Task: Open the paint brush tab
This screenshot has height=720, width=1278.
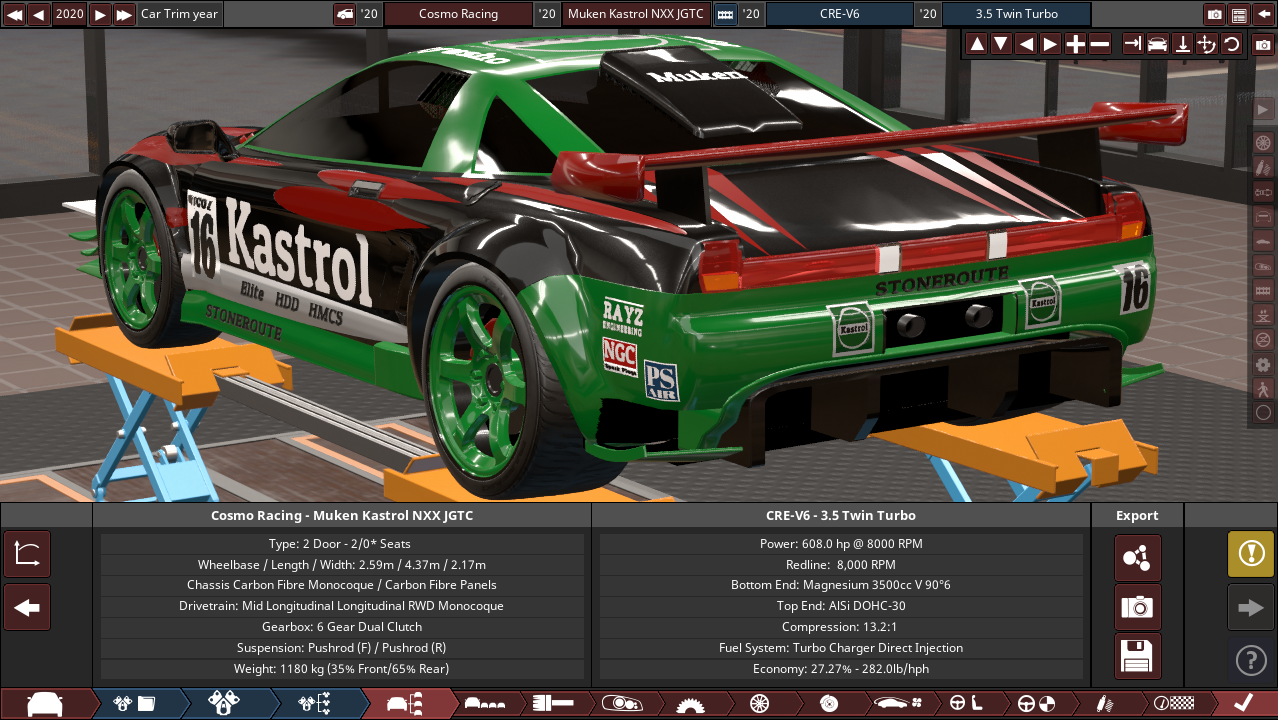Action: [x=553, y=704]
